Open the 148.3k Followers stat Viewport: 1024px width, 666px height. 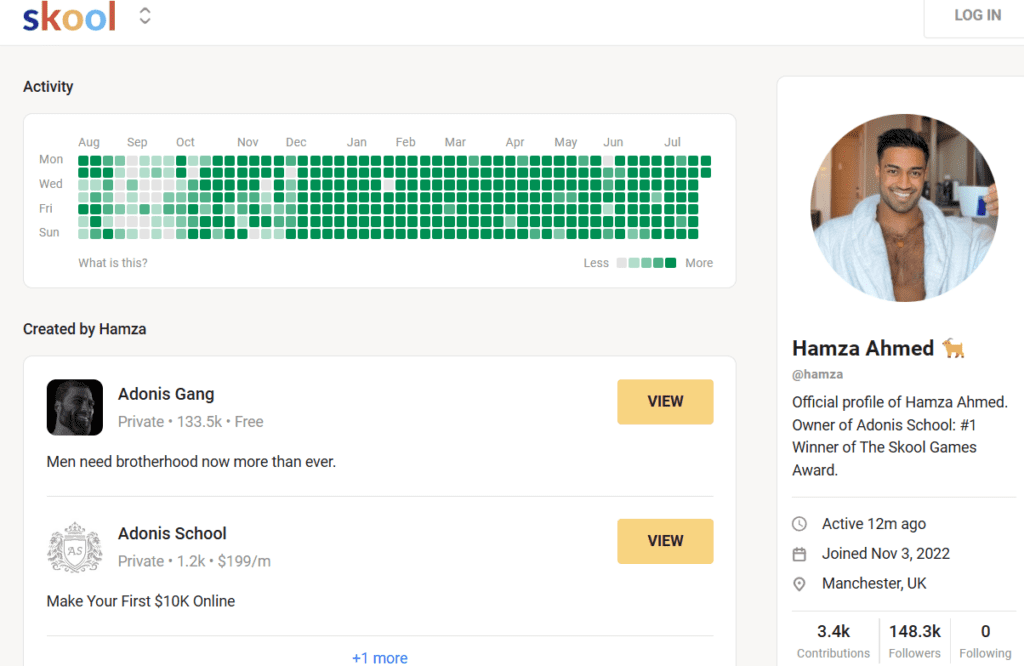click(x=914, y=640)
